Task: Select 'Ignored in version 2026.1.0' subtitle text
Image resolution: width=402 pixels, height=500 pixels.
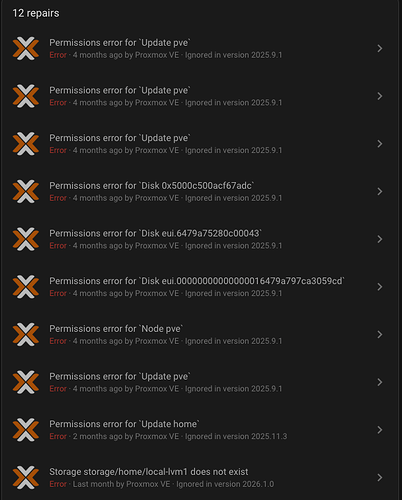Action: 225,484
